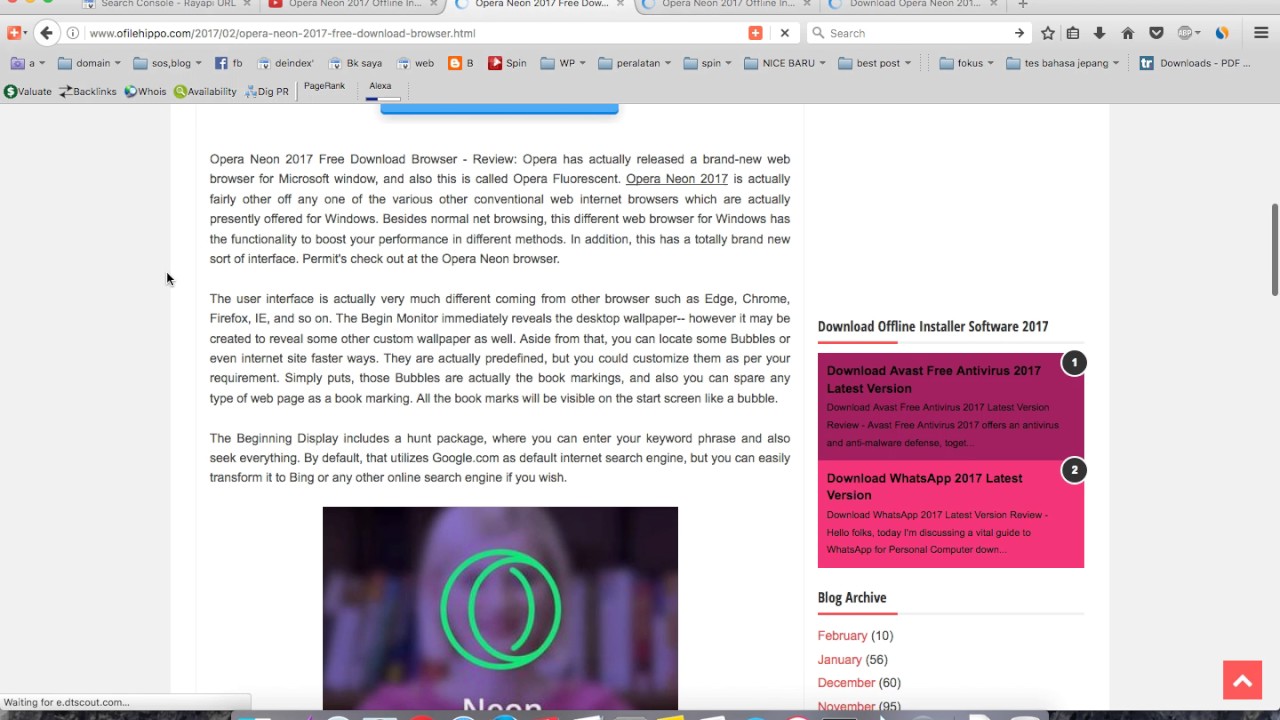Viewport: 1280px width, 720px height.
Task: Bookmark this page with the star icon
Action: pyautogui.click(x=1047, y=33)
